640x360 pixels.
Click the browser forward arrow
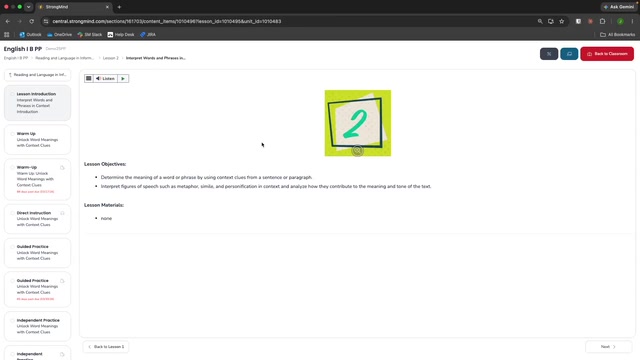19,21
